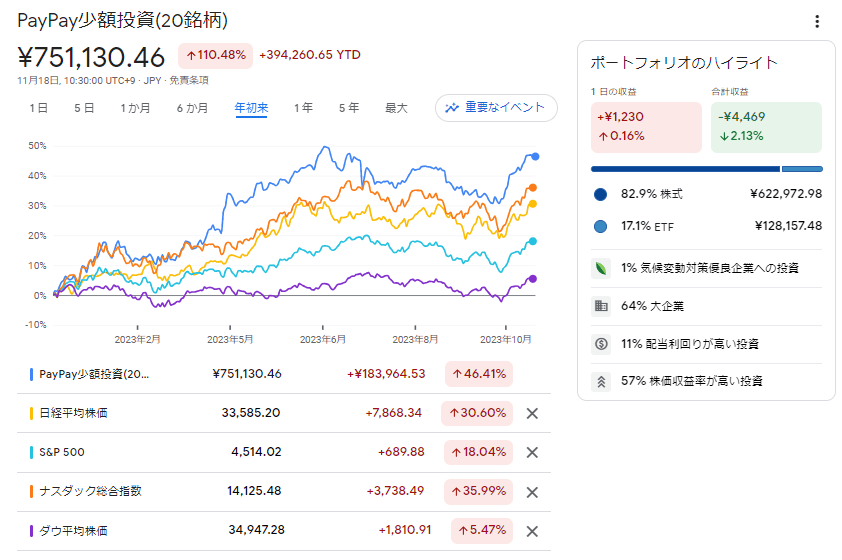Screen dimensions: 842x560
Task: Remove 日経平均株価 from comparison
Action: 532,413
